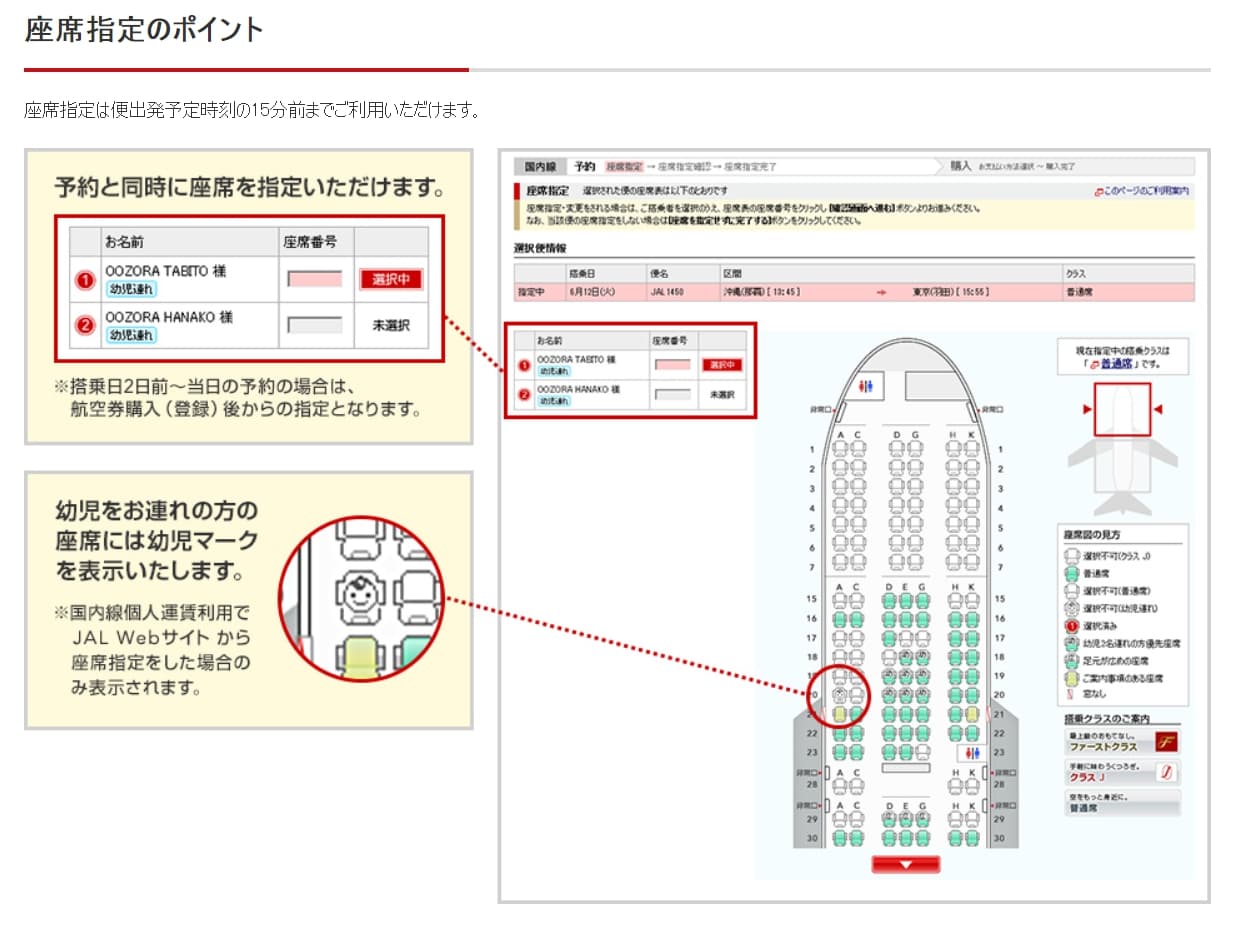Click unavailable white seat 23G
Screen dimensions: 1238x925
[922, 752]
